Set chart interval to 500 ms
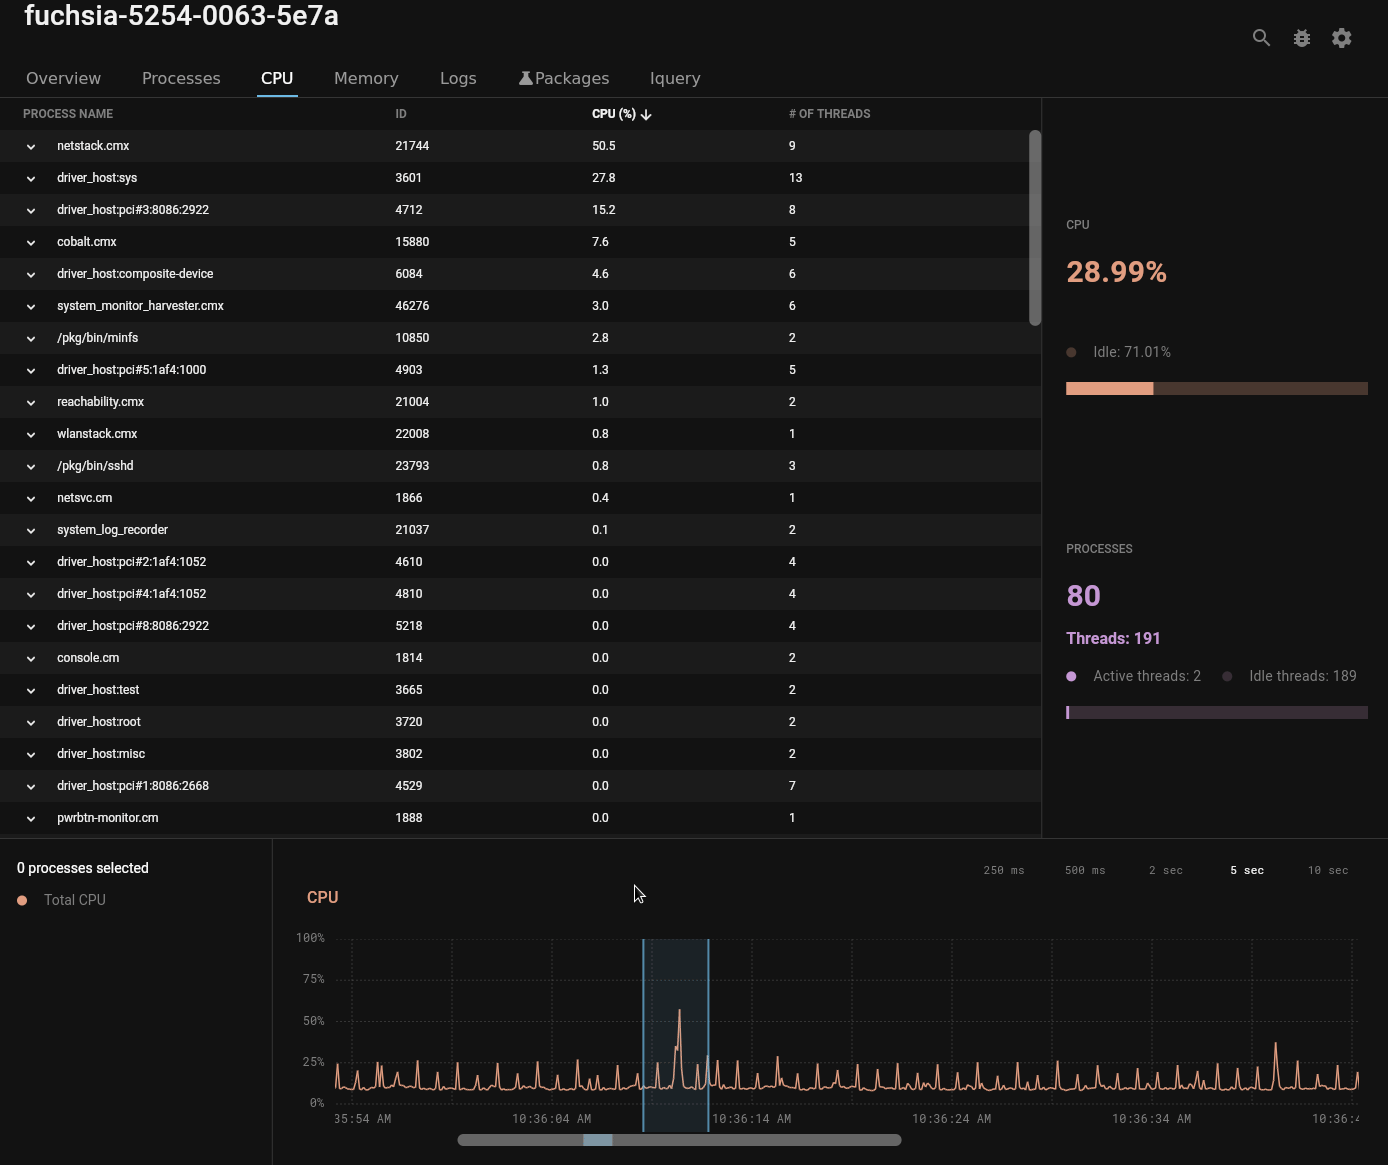Image resolution: width=1388 pixels, height=1165 pixels. [1085, 871]
